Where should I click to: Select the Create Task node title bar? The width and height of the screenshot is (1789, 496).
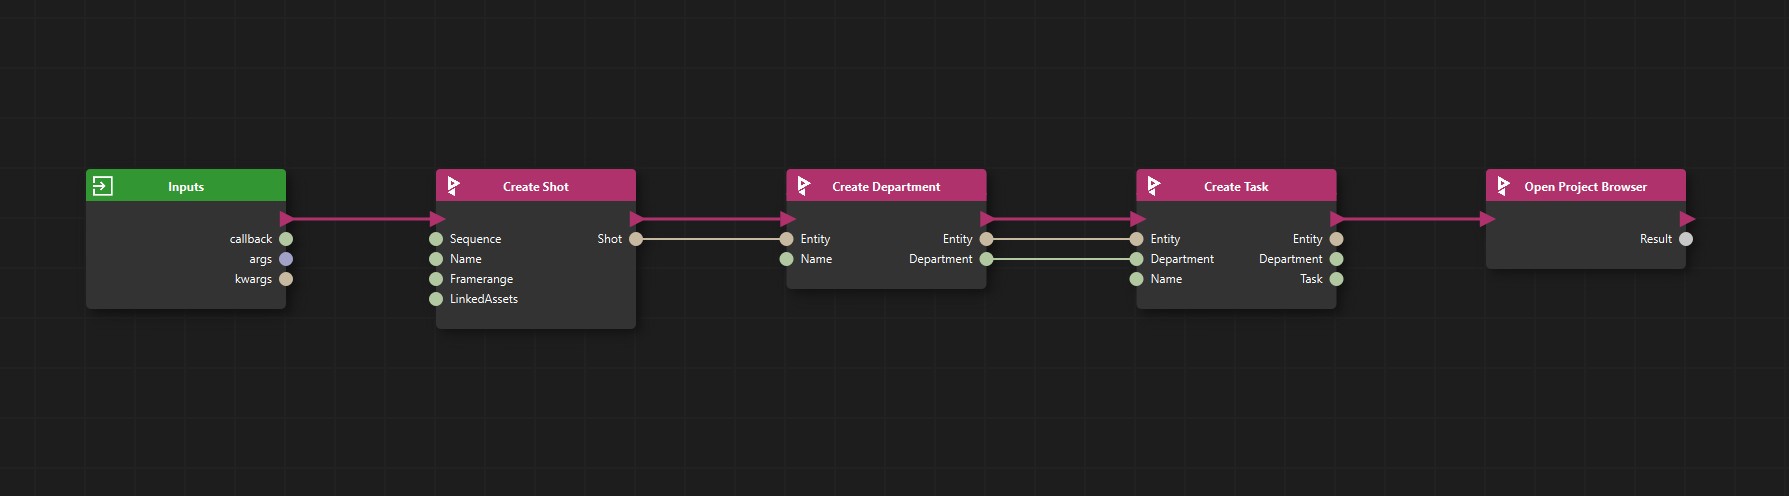tap(1236, 186)
